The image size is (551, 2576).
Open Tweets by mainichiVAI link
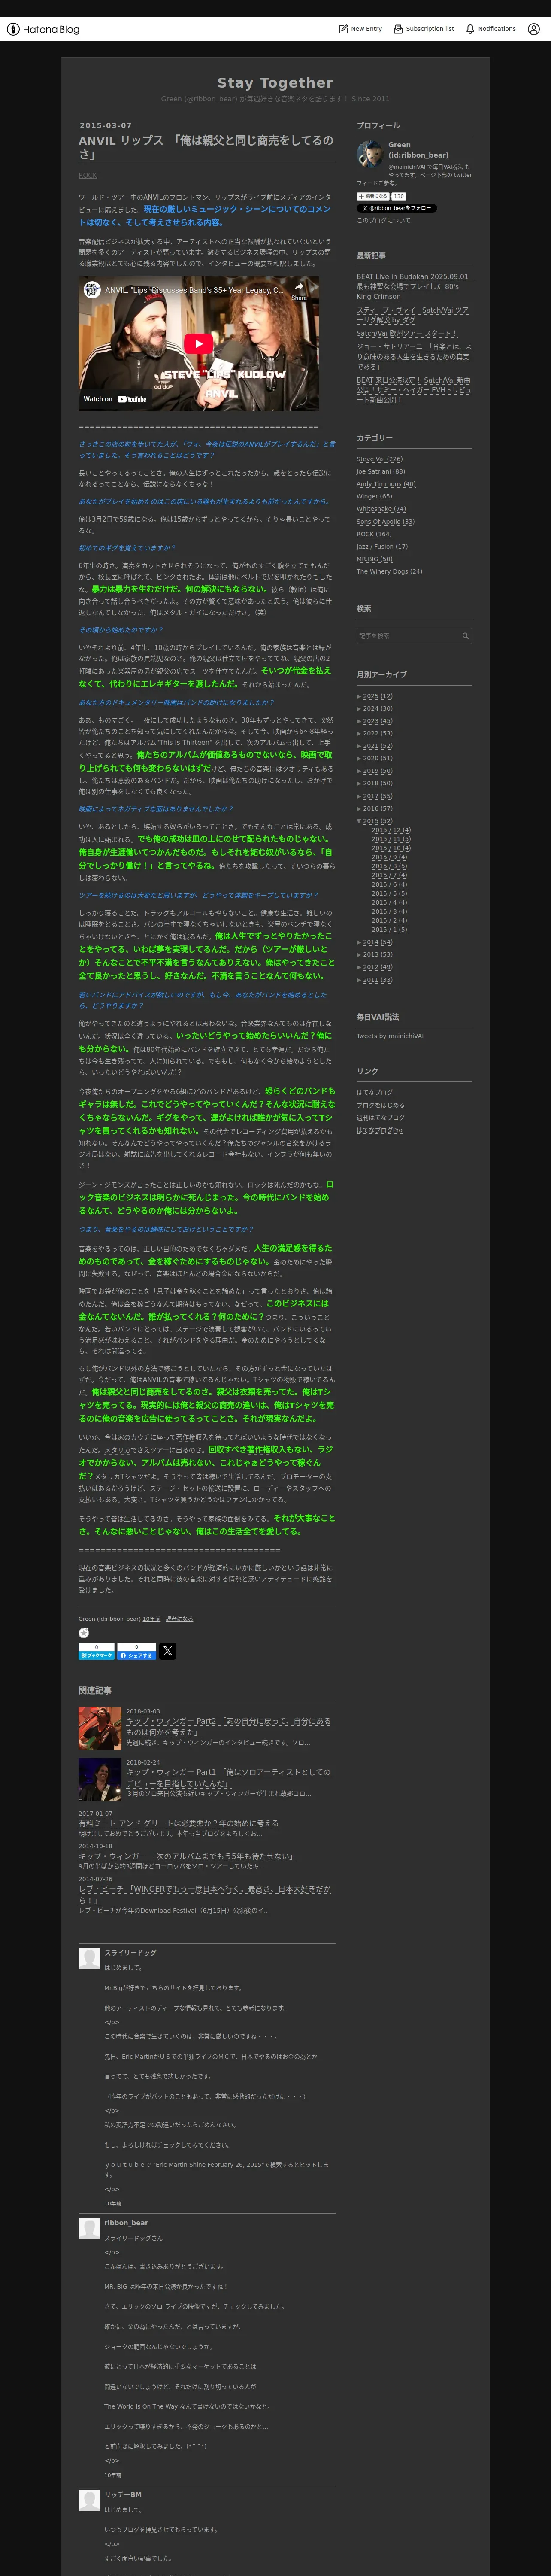click(390, 1036)
